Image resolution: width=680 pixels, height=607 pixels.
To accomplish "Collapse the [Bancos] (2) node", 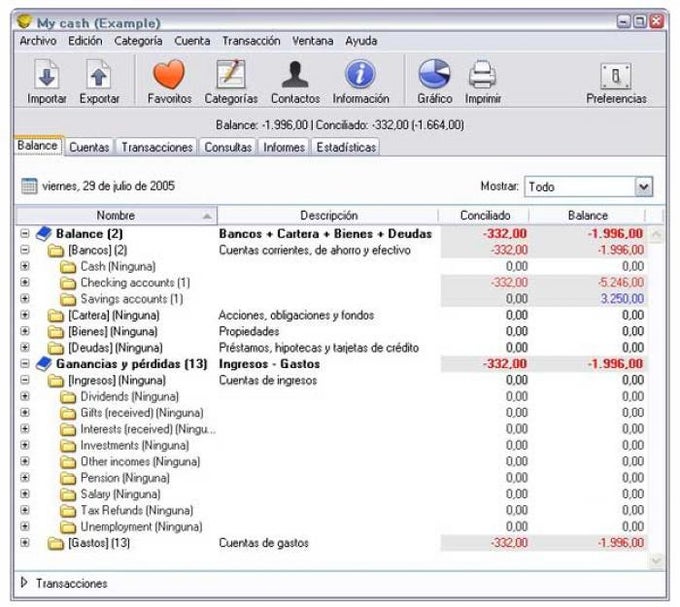I will point(25,250).
